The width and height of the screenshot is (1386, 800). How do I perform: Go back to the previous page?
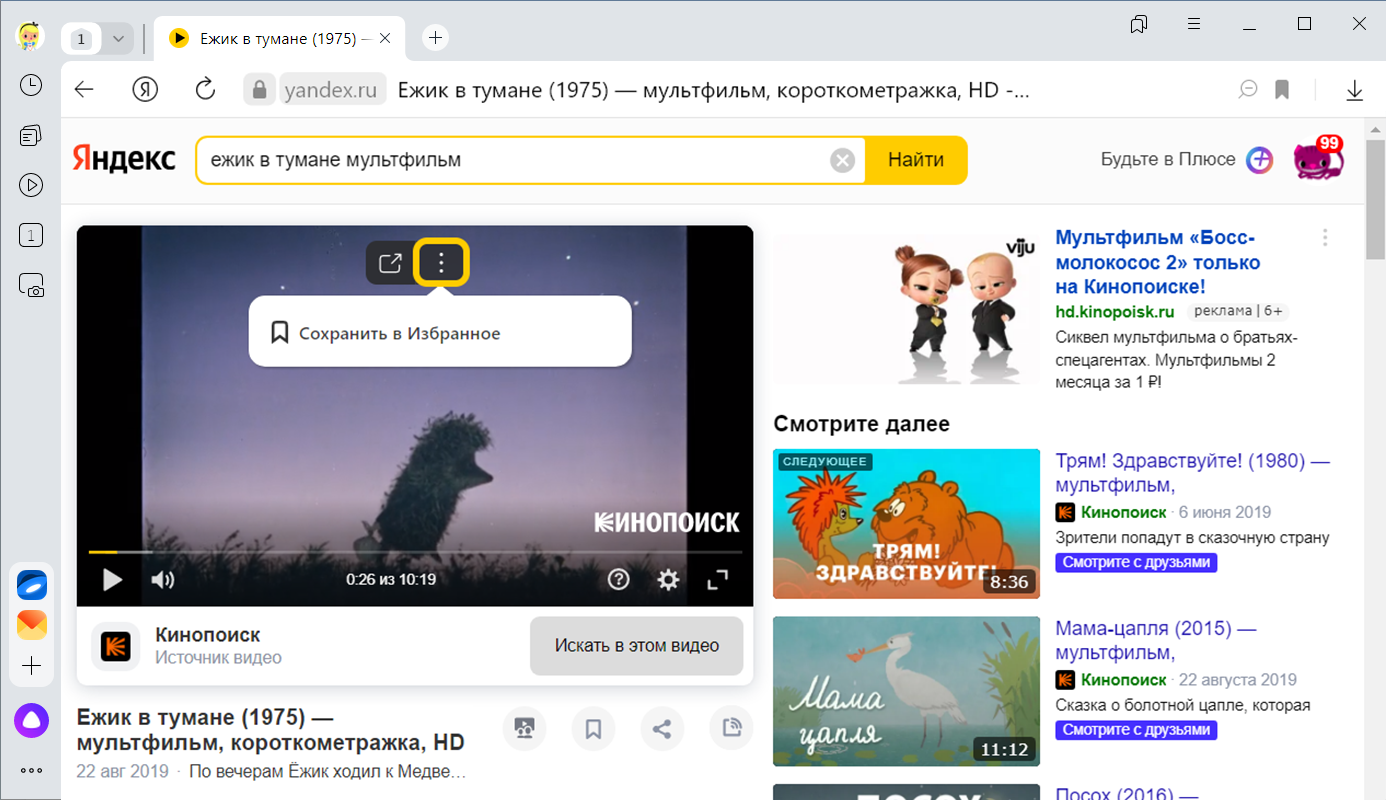[x=84, y=90]
